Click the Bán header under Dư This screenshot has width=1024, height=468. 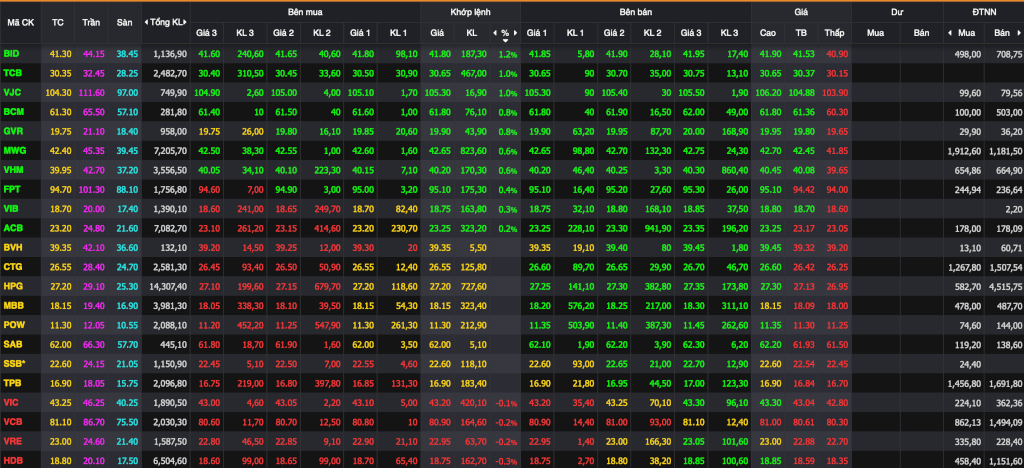click(921, 32)
